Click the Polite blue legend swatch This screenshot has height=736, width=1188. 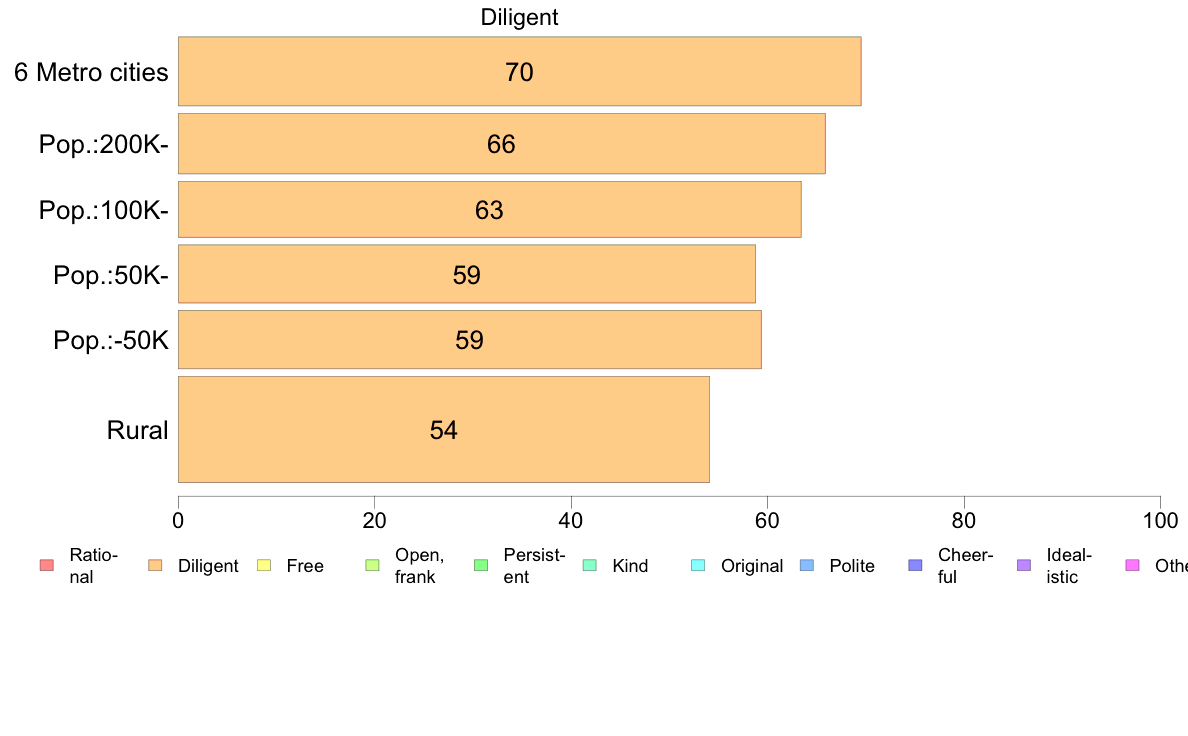click(x=807, y=565)
